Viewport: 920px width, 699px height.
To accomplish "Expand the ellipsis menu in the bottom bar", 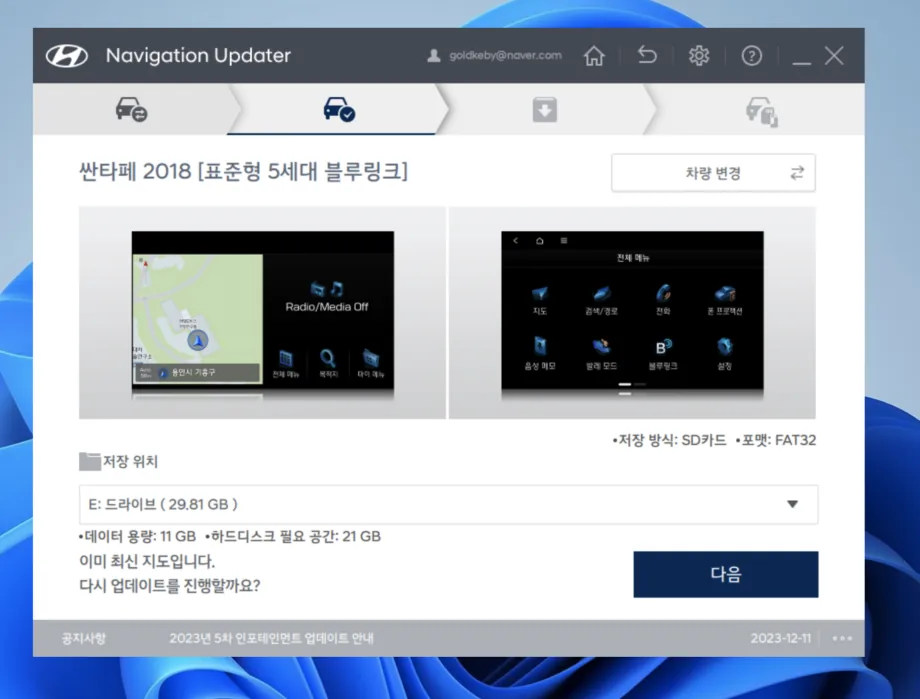I will (842, 637).
